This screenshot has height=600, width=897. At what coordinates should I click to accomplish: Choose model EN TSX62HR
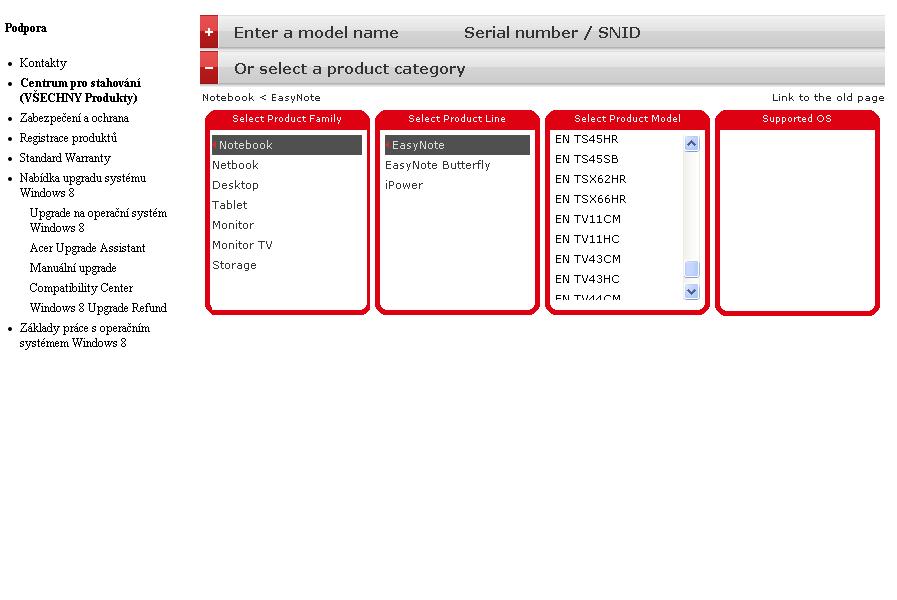pos(590,179)
